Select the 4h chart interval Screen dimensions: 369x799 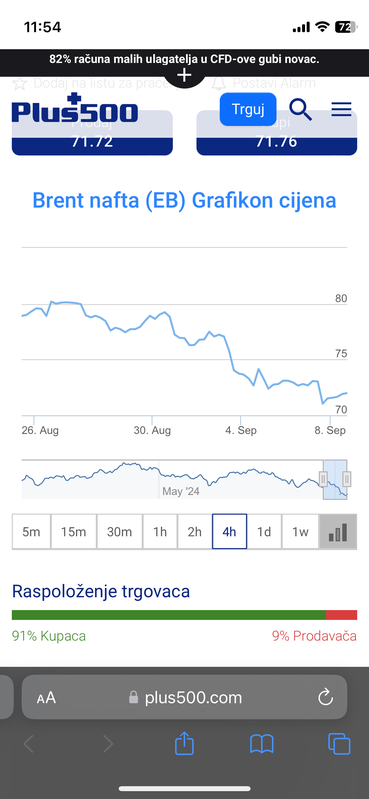point(229,531)
